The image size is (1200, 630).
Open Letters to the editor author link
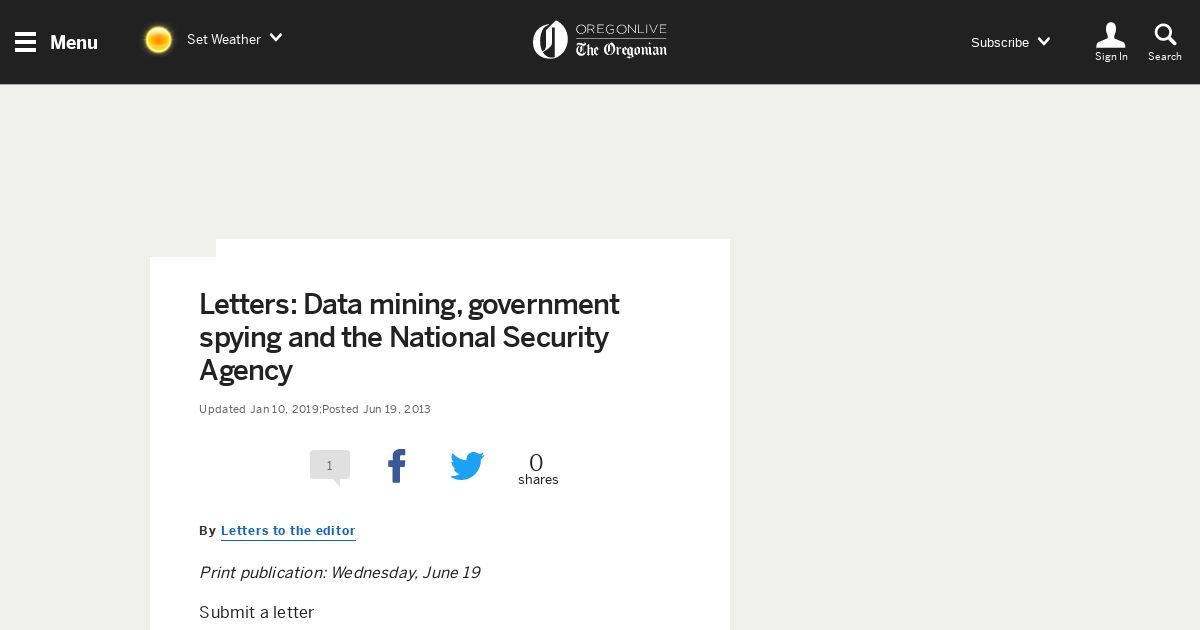click(288, 531)
